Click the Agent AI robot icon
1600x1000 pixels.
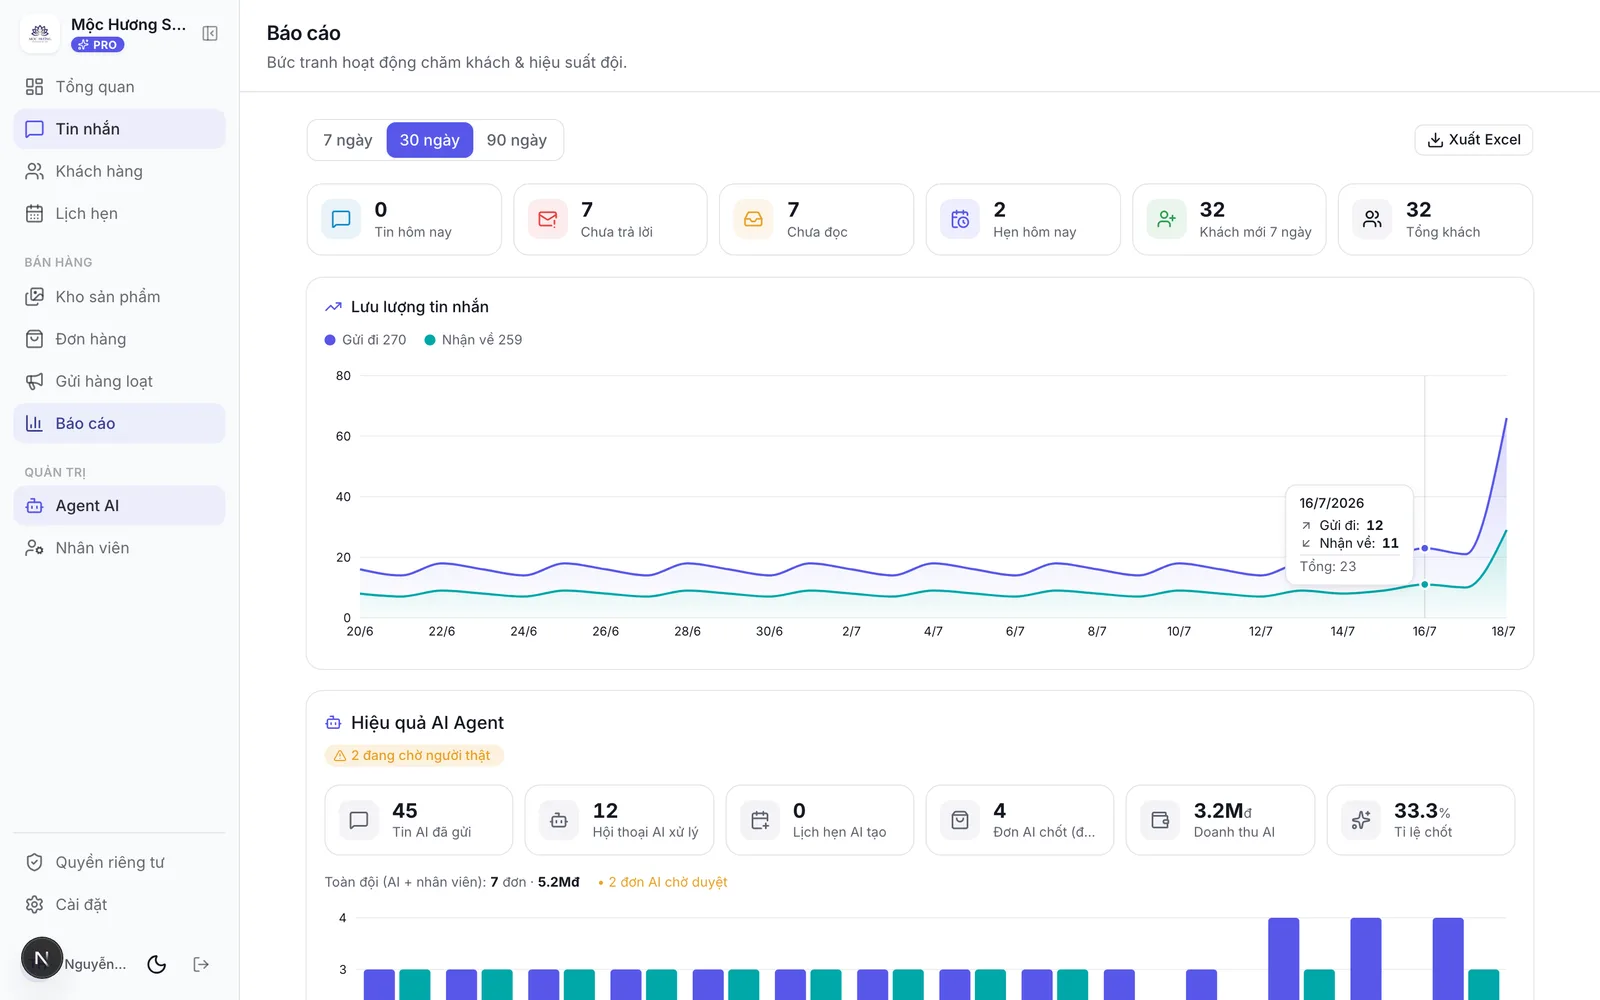coord(34,506)
